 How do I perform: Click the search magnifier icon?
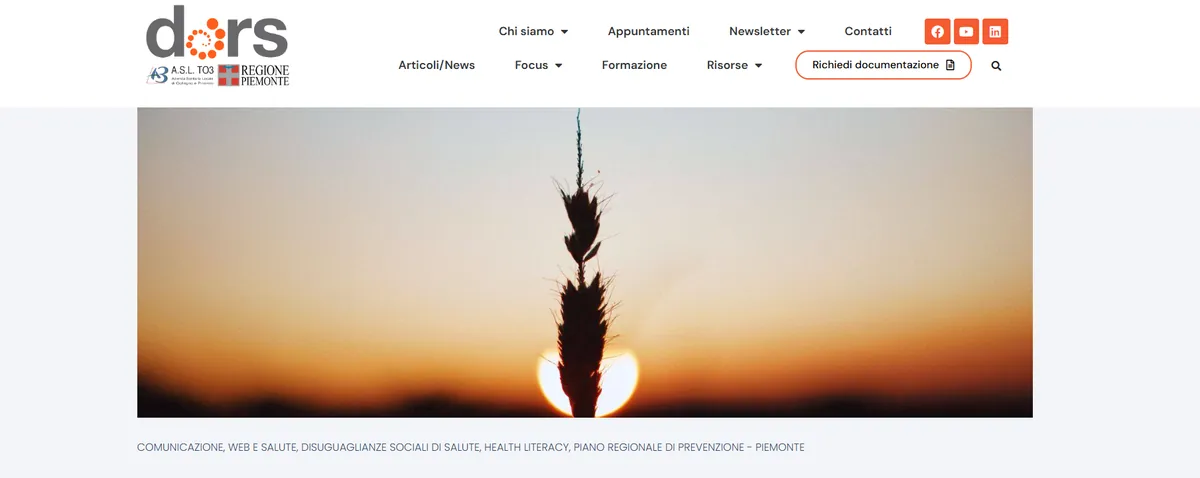[x=996, y=66]
